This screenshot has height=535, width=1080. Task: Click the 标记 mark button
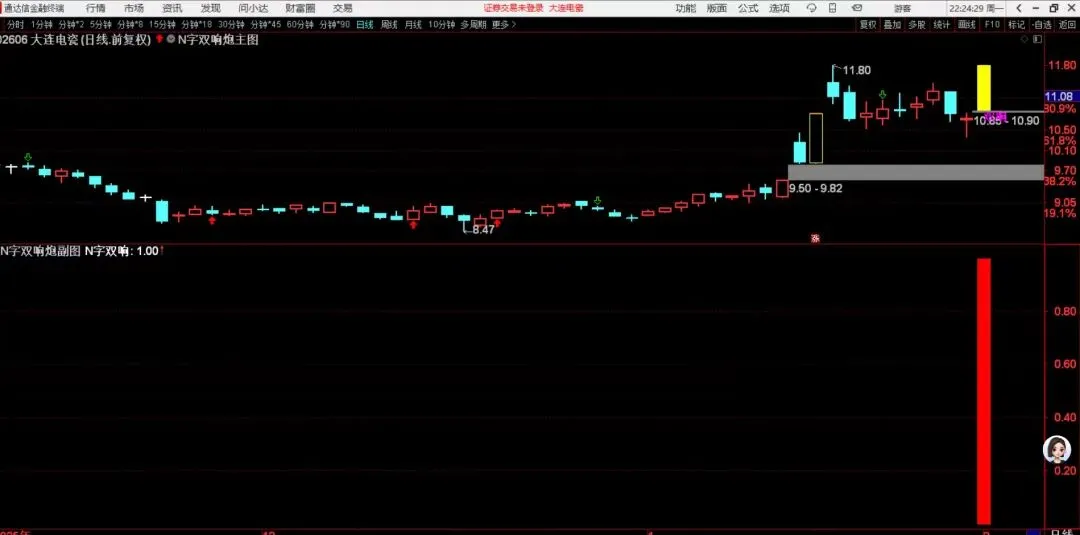(x=1016, y=24)
